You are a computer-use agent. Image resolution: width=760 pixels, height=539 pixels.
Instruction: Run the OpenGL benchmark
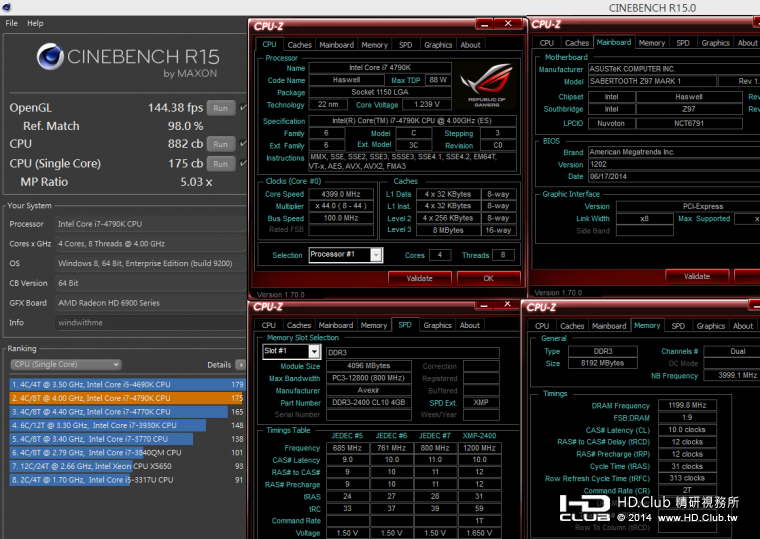tap(221, 108)
